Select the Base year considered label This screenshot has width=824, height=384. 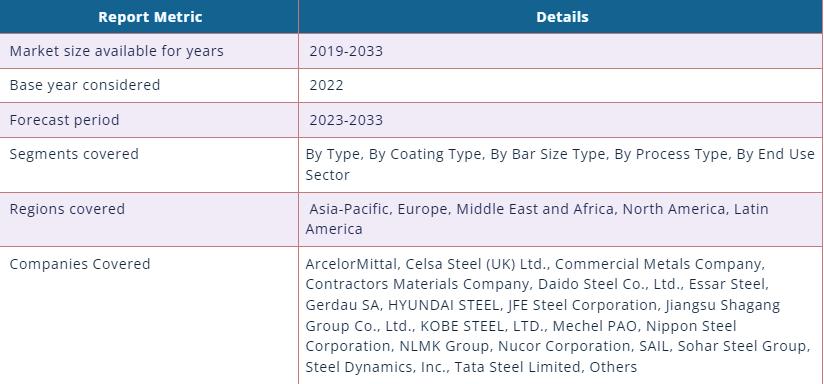(x=85, y=85)
